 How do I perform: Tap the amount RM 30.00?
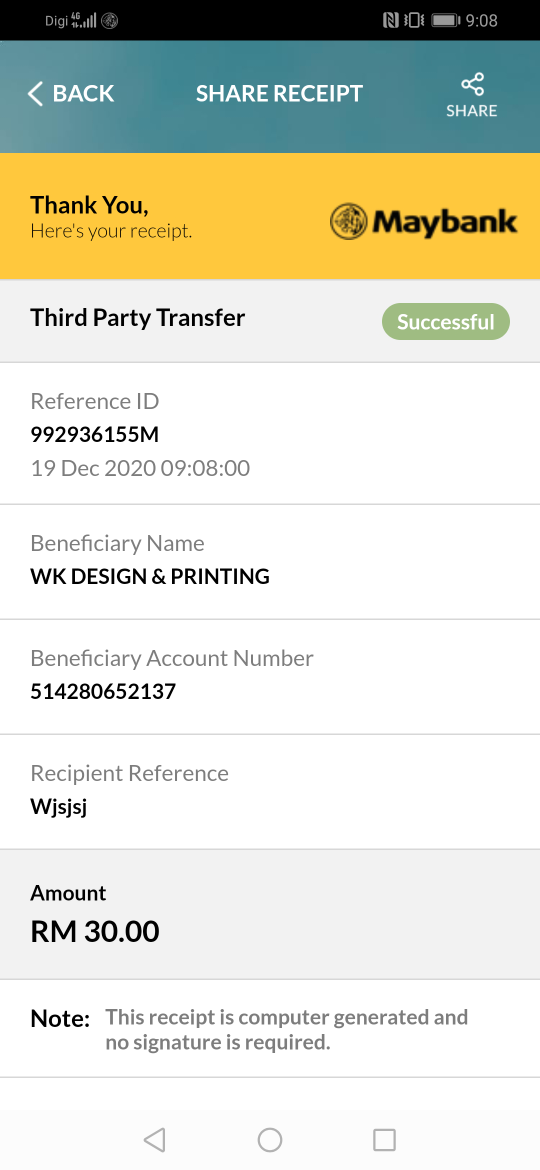[x=95, y=931]
